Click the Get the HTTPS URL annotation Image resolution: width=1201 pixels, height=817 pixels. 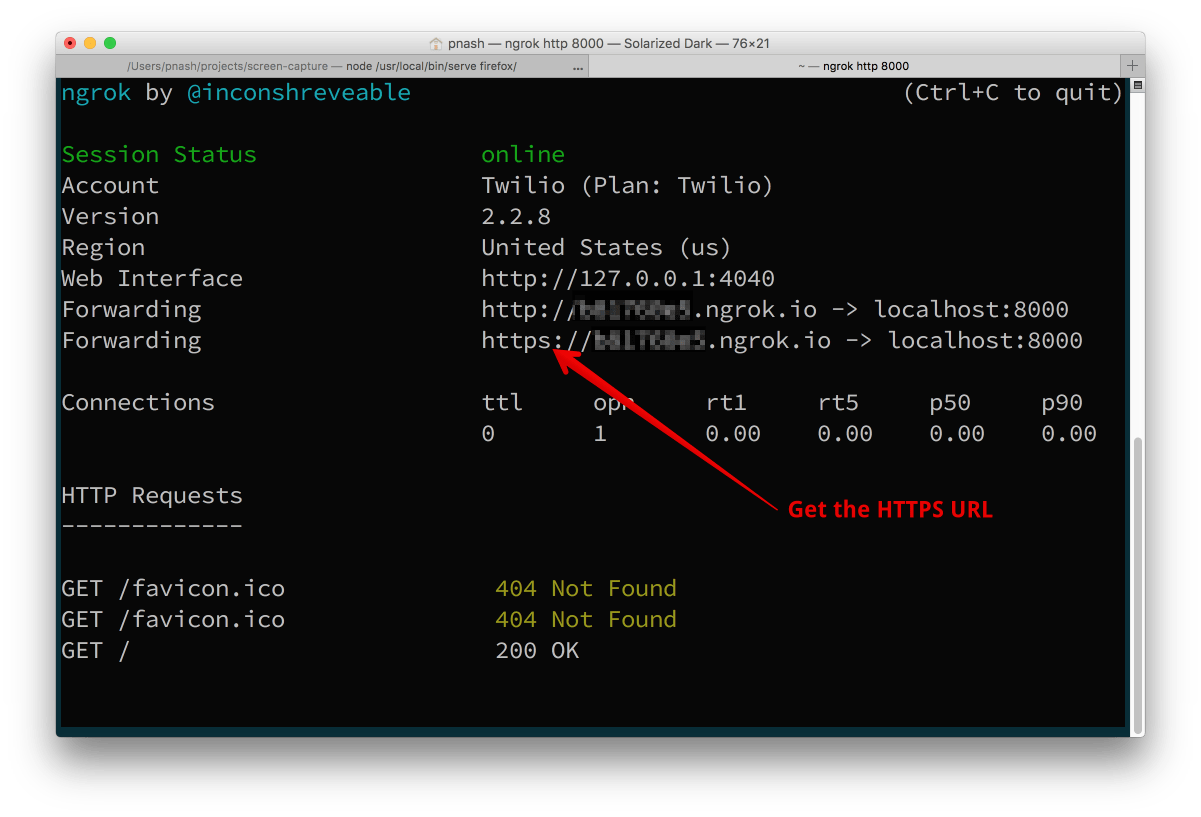pos(889,509)
